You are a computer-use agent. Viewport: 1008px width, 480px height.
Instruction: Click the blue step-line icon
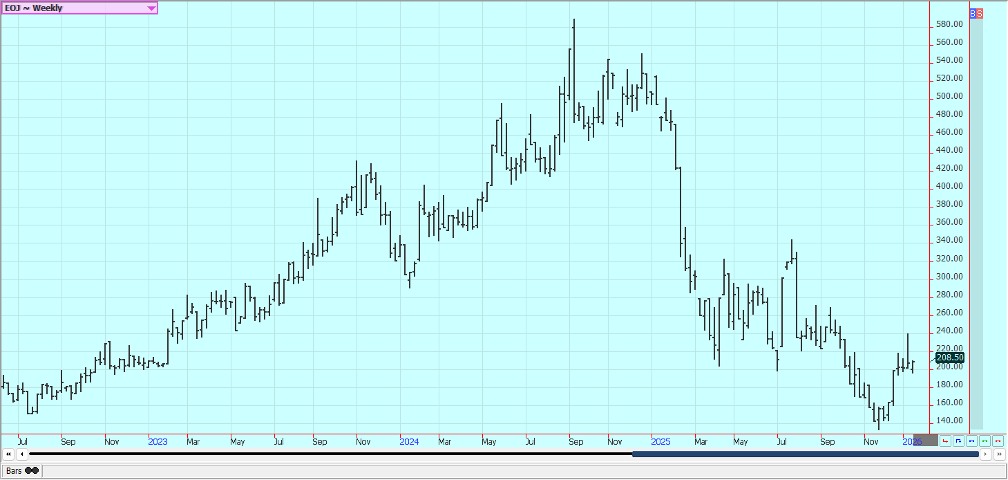pos(959,440)
